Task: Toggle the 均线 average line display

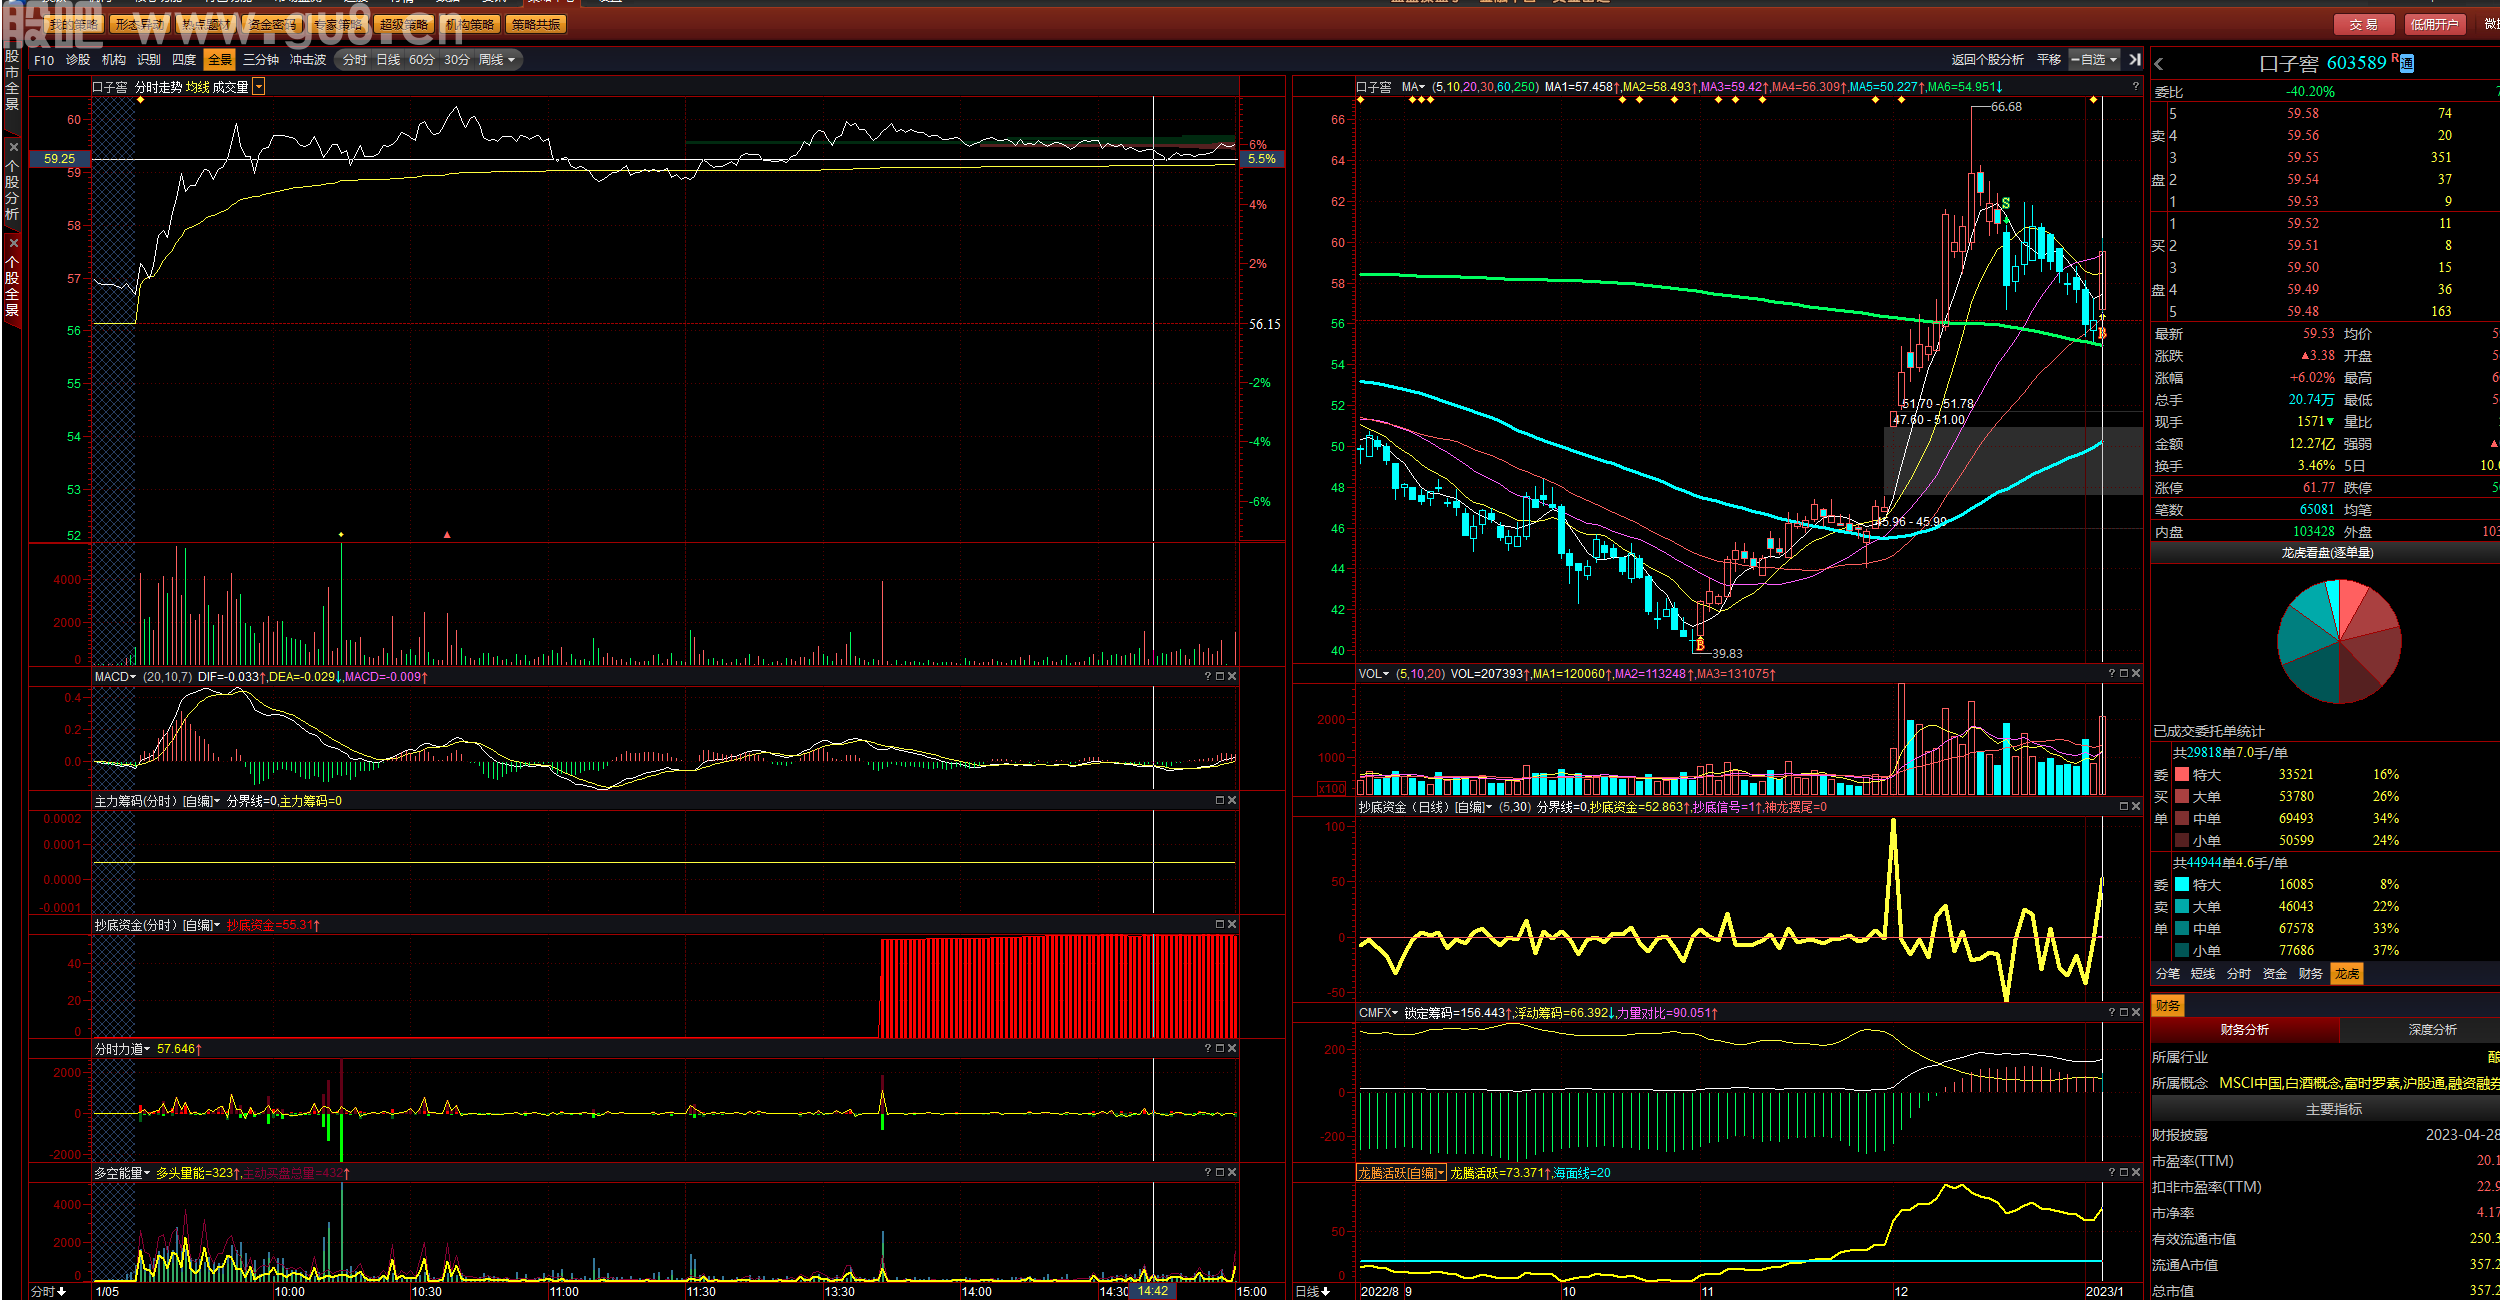Action: tap(198, 87)
